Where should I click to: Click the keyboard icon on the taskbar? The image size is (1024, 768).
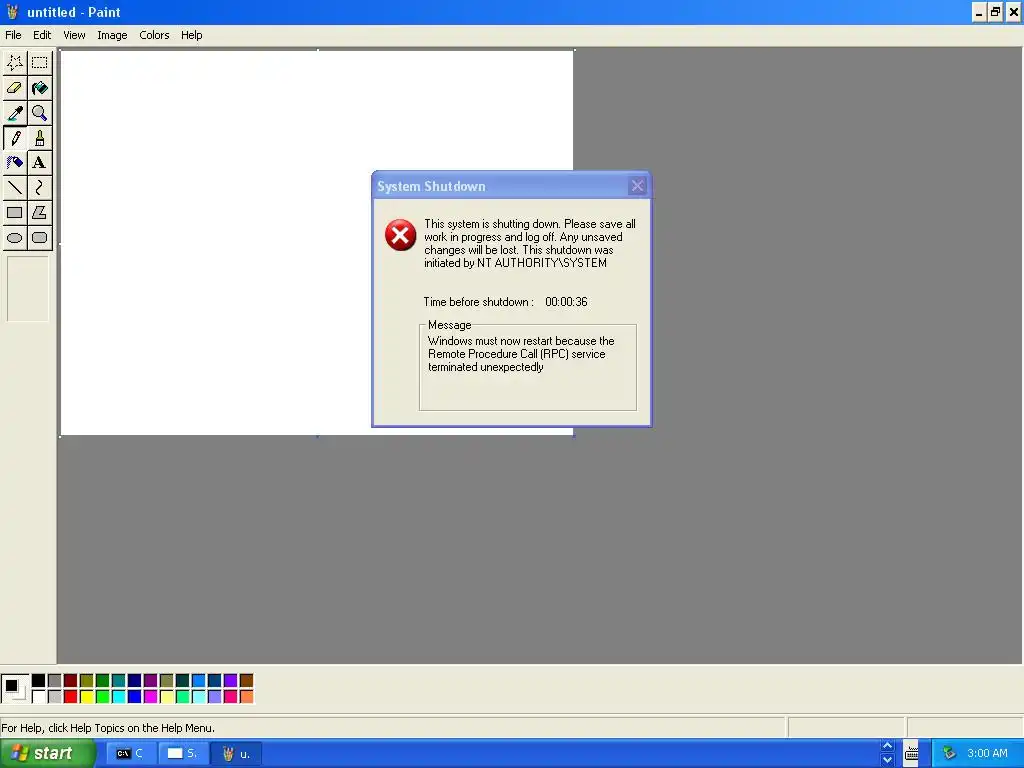pos(912,753)
